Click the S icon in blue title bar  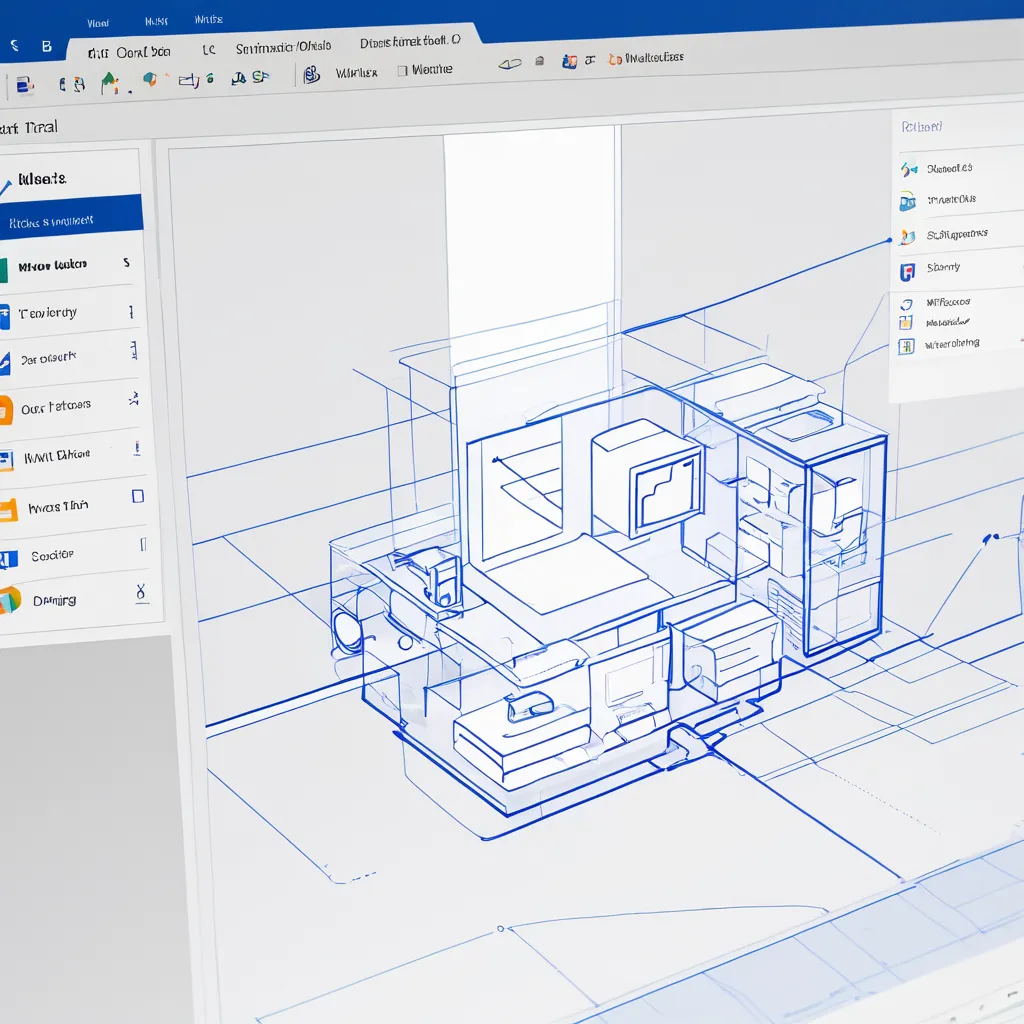pyautogui.click(x=14, y=45)
